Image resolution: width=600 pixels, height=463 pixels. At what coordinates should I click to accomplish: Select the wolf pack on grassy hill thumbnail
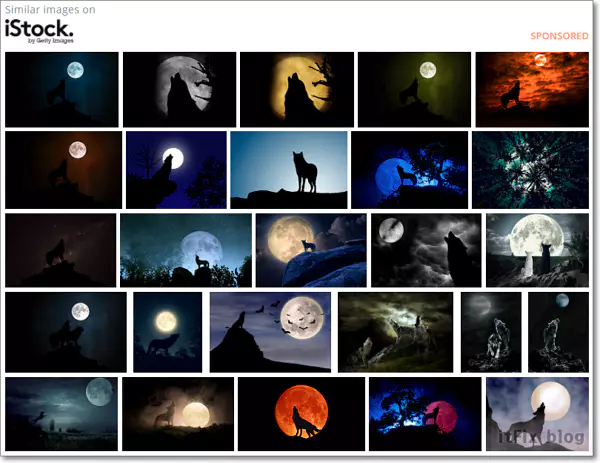396,332
